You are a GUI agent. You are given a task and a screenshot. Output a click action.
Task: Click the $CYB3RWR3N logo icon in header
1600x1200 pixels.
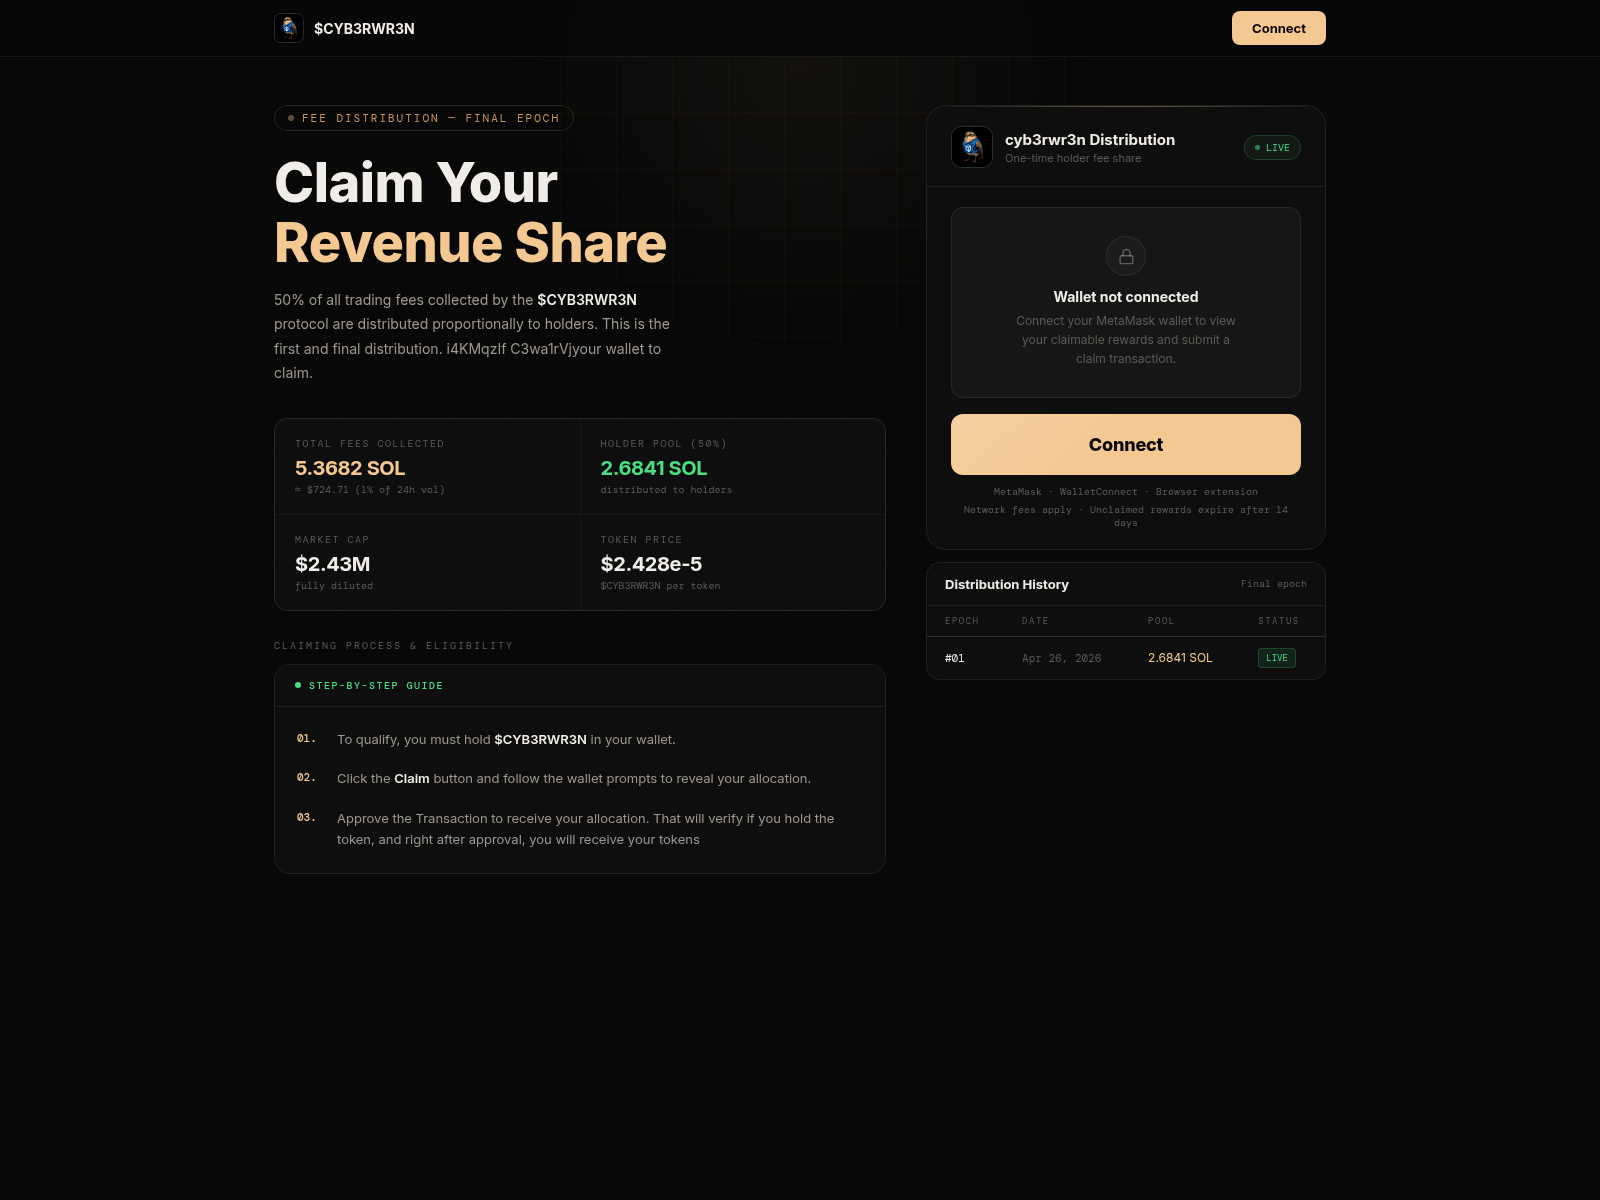289,28
